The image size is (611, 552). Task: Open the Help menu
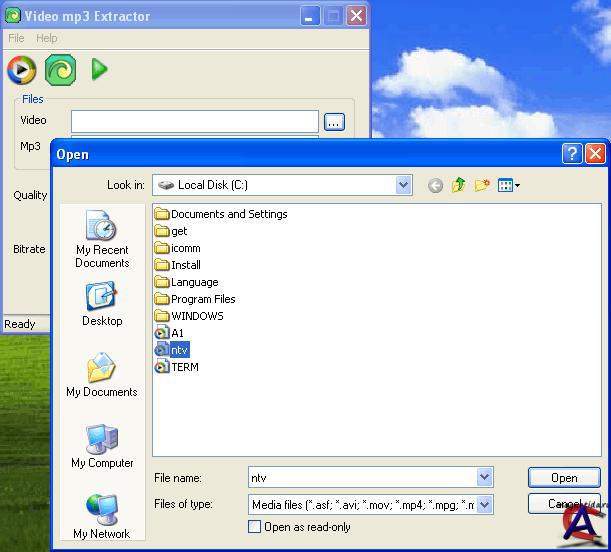tap(47, 38)
